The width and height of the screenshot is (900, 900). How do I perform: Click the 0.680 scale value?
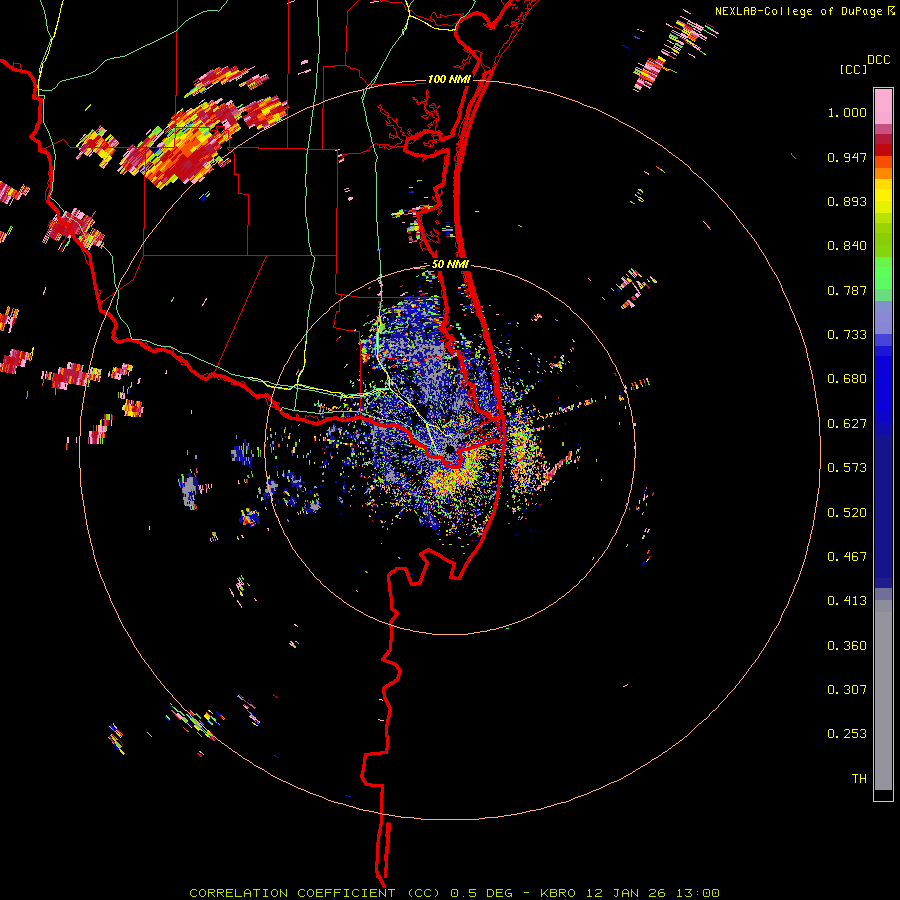pos(847,379)
